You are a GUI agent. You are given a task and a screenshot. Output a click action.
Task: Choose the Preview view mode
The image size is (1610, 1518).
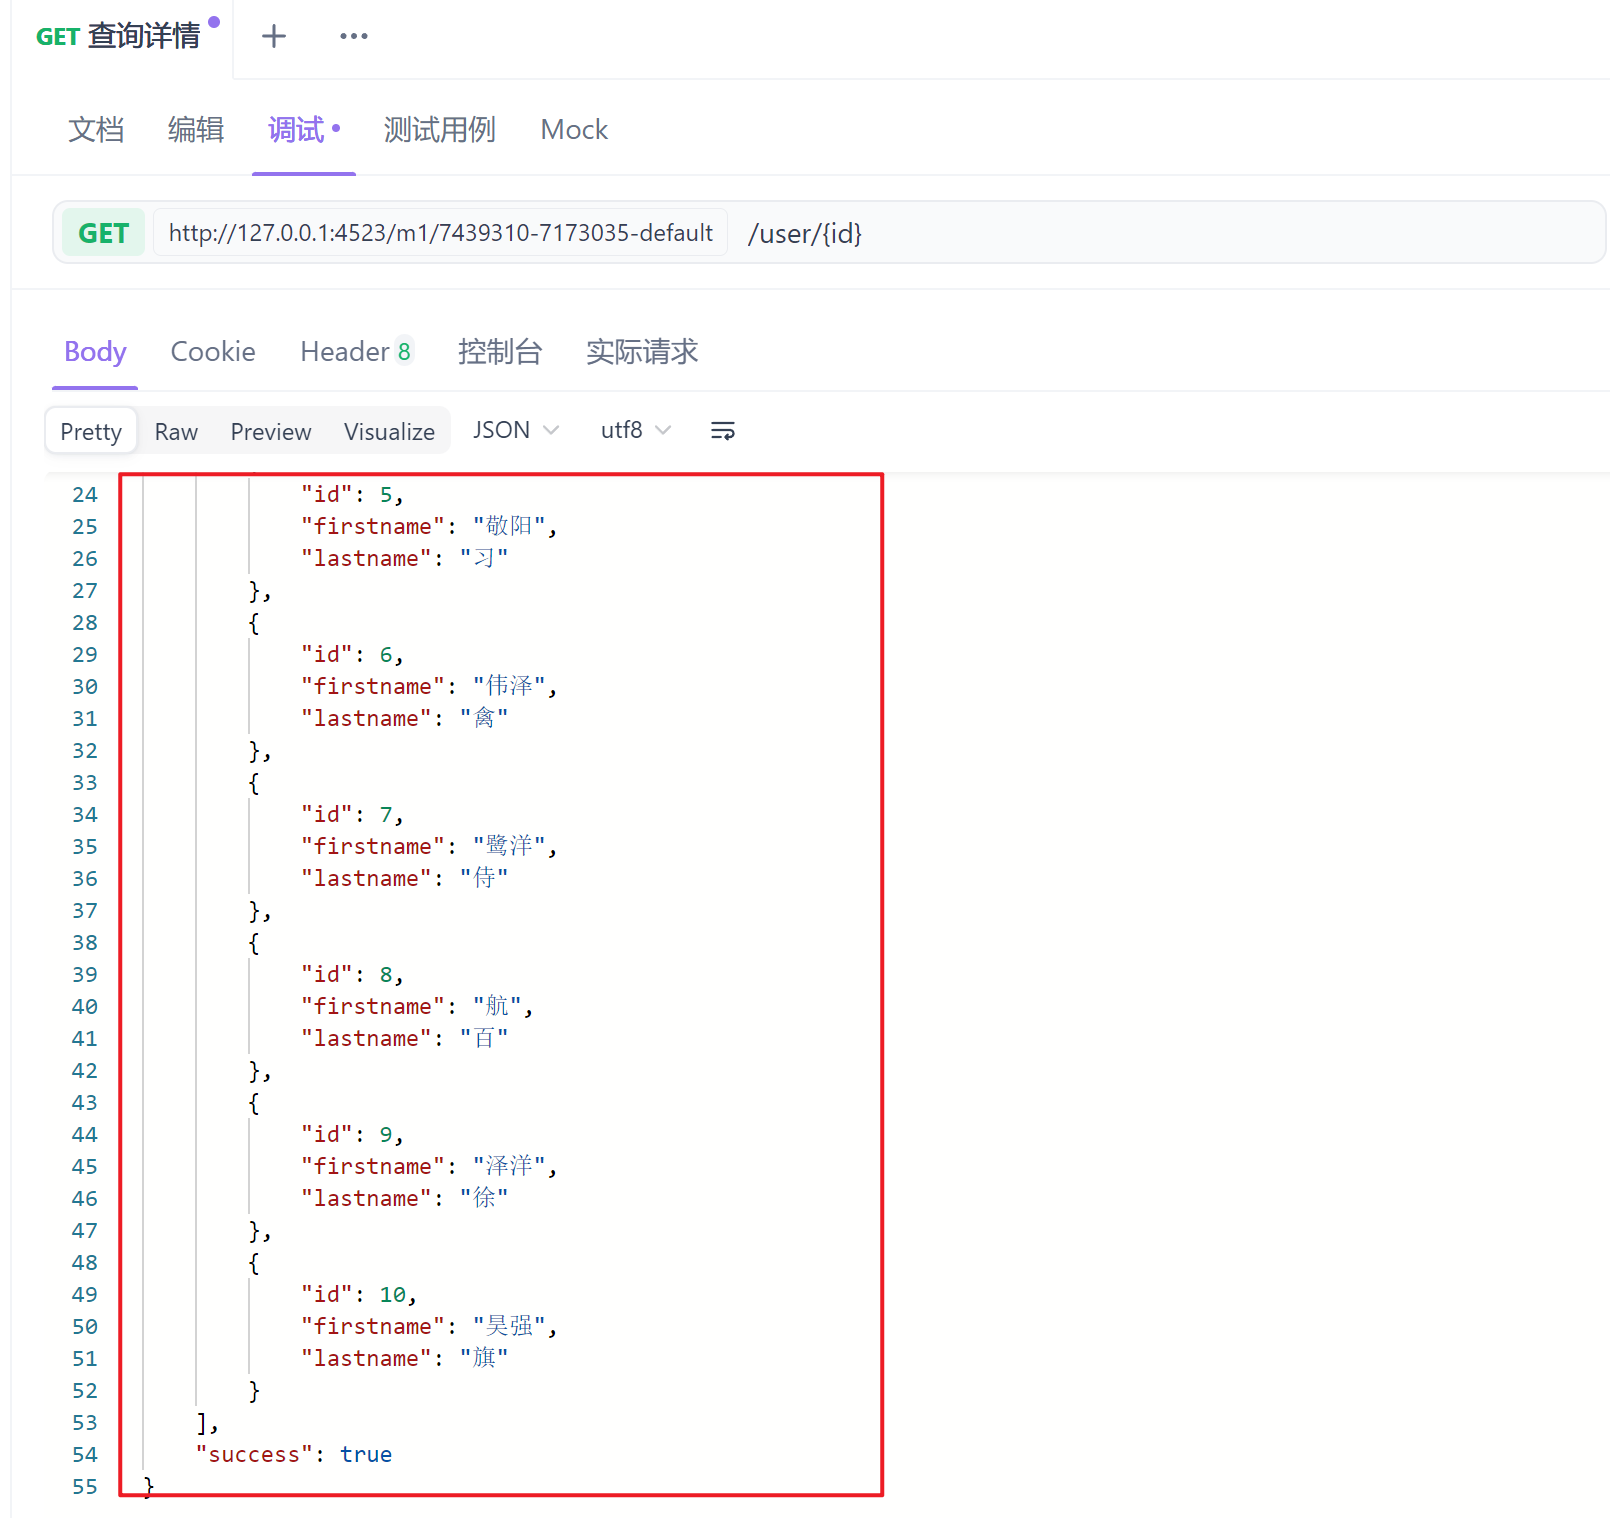point(271,431)
